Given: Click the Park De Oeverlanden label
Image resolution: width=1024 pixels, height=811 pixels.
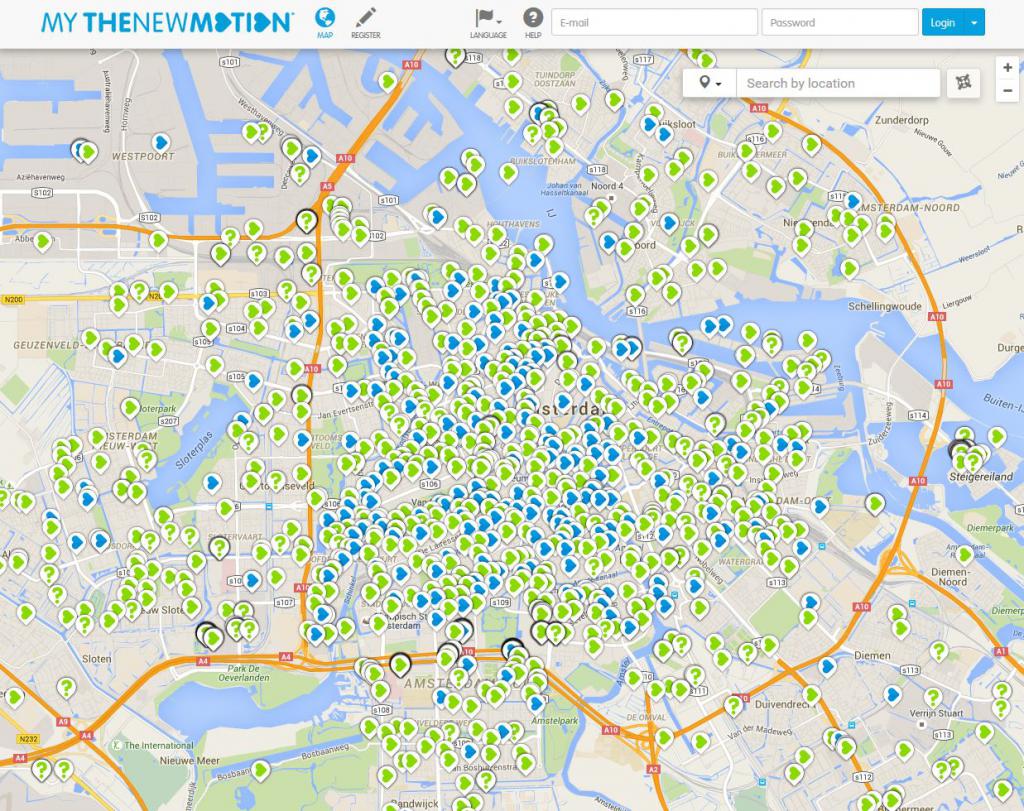Looking at the screenshot, I should (244, 673).
